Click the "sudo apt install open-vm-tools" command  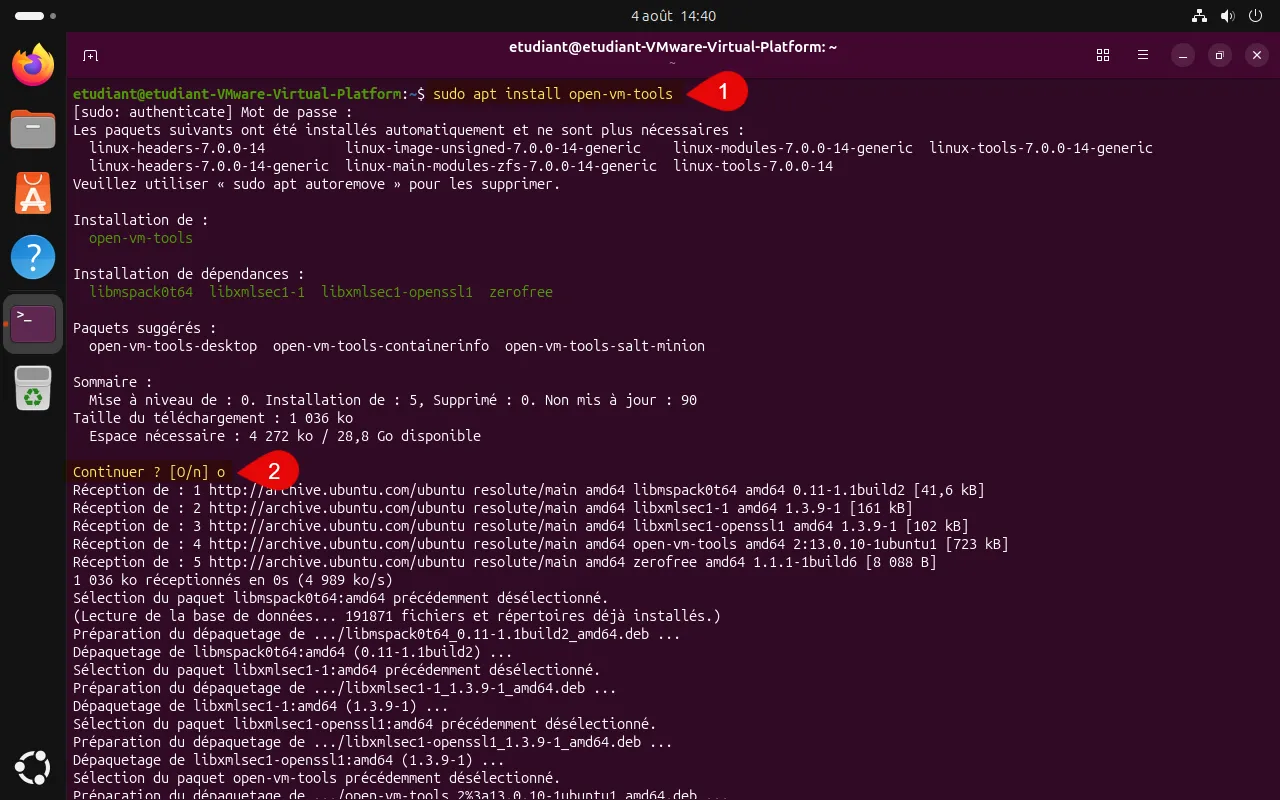click(553, 94)
